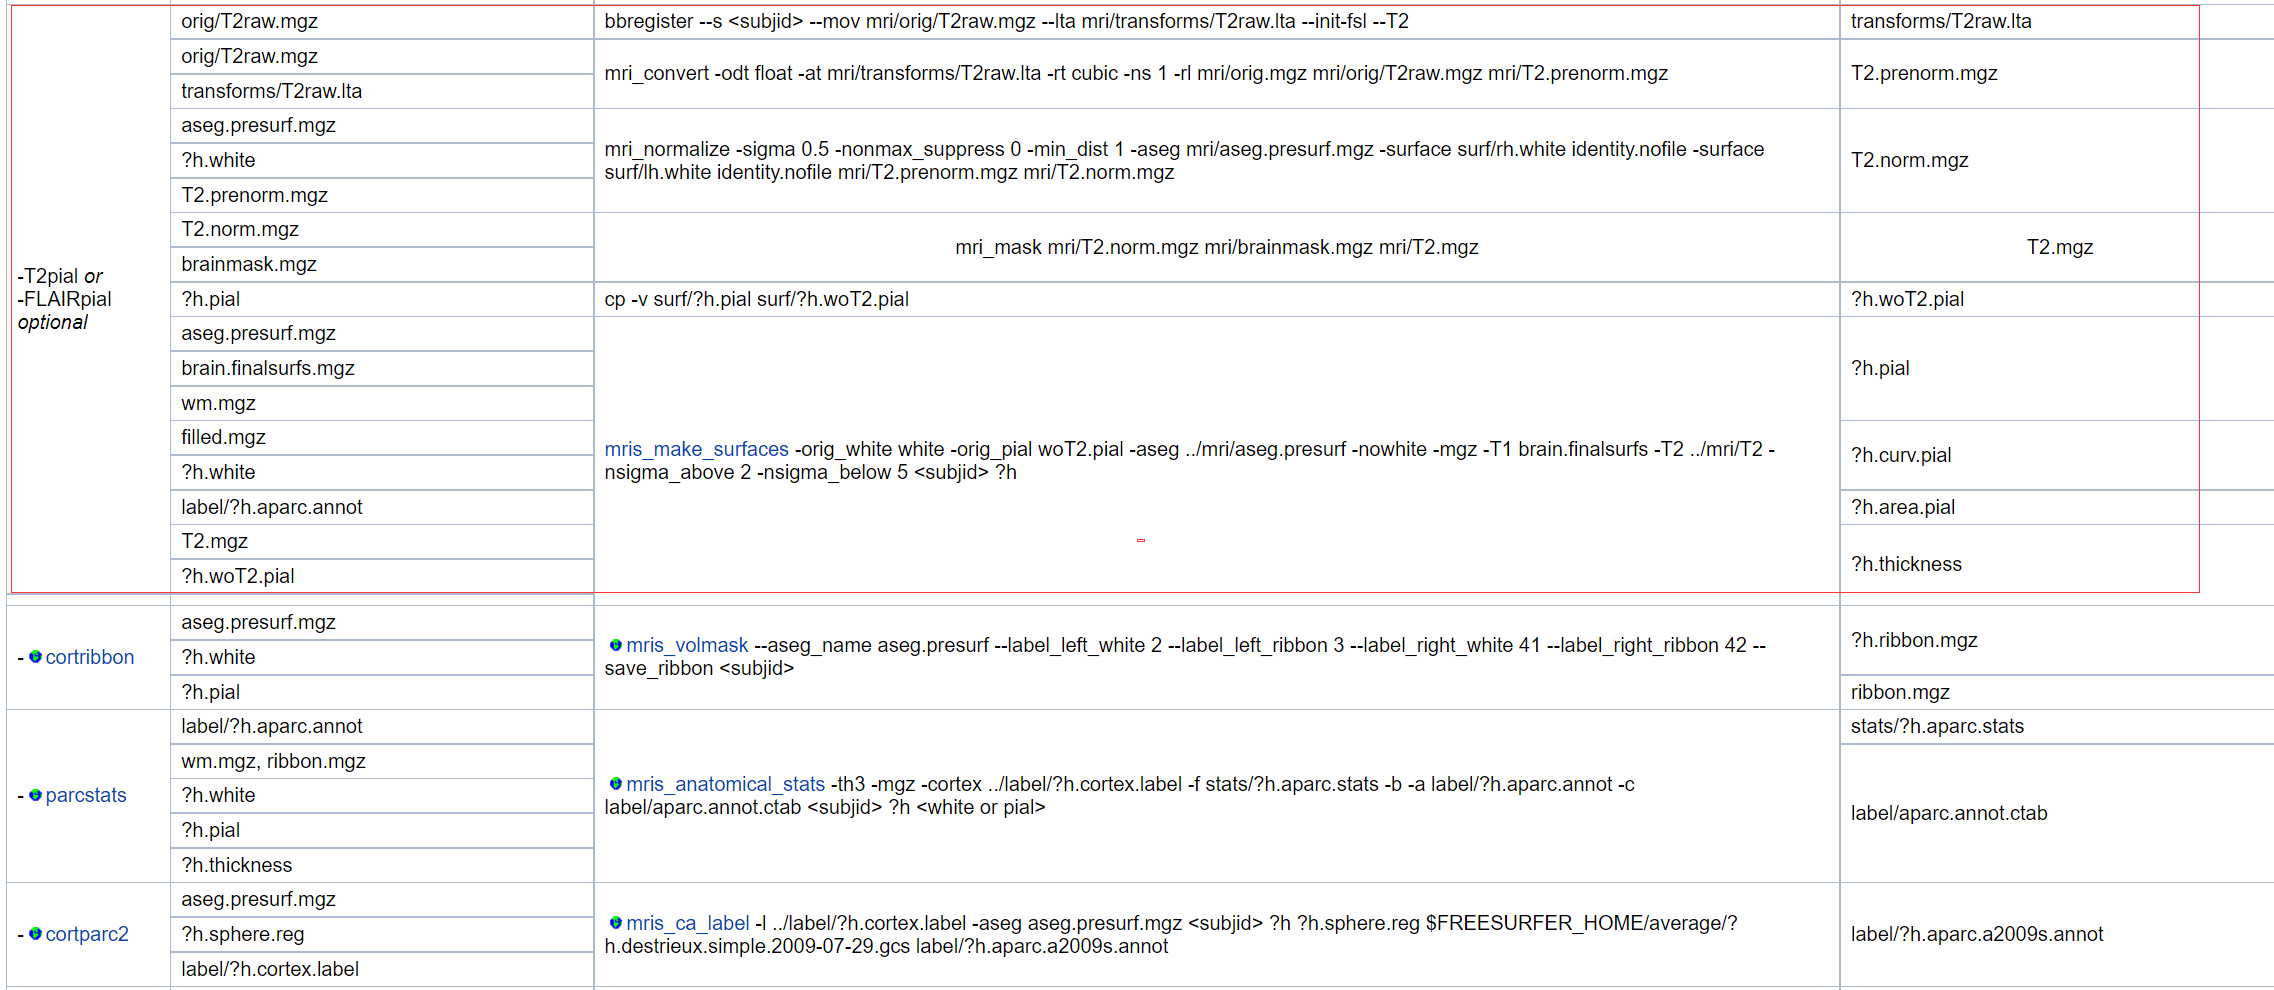The height and width of the screenshot is (990, 2274).
Task: Open the mris_make_surfaces documentation link
Action: 695,449
